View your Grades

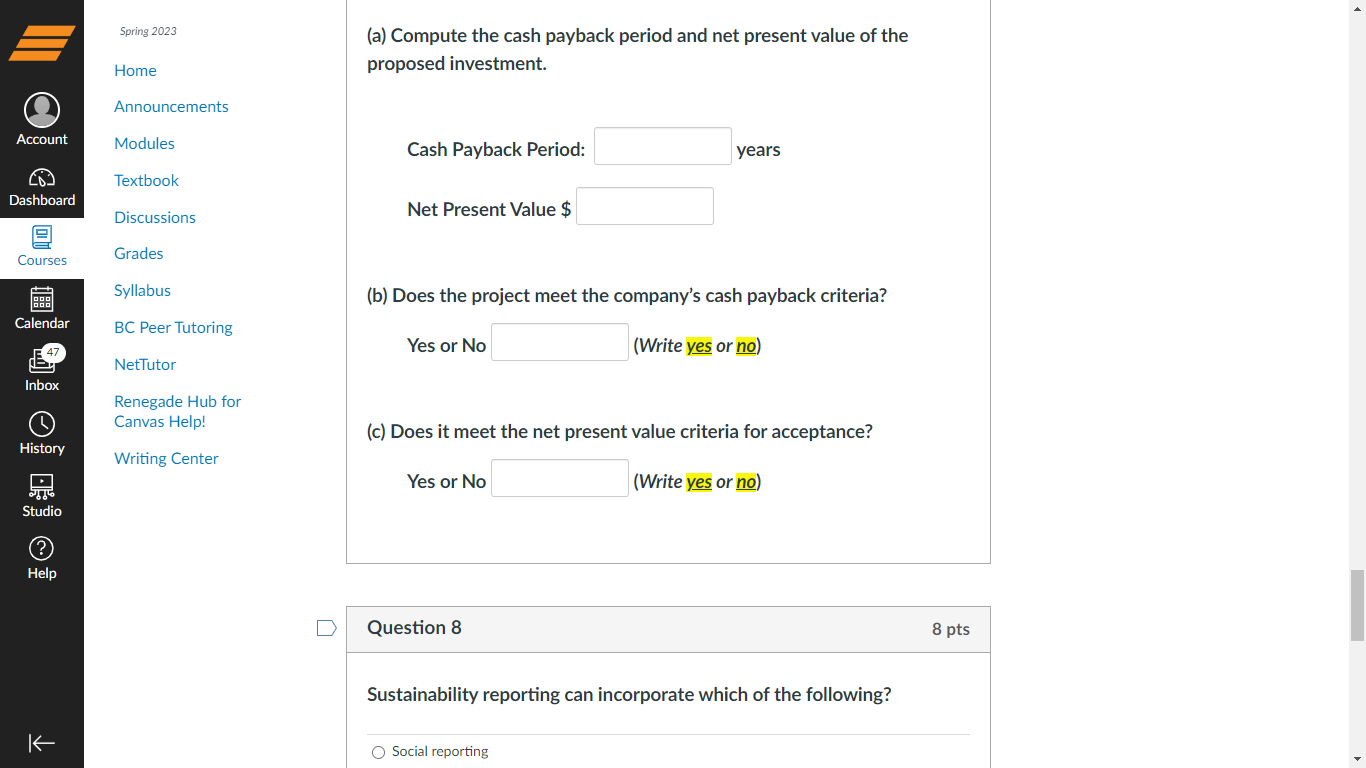138,253
